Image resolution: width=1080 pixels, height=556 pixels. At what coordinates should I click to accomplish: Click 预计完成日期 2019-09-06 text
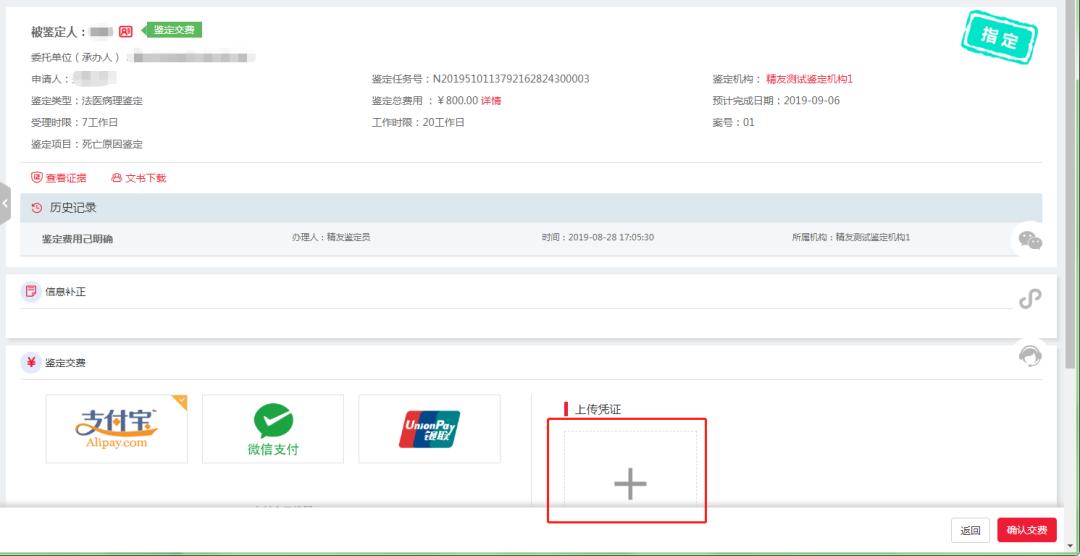[776, 101]
